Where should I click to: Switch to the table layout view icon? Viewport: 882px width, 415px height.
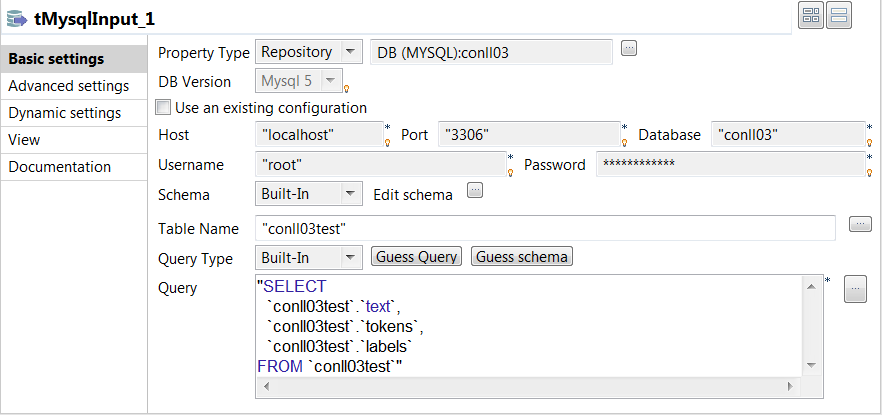coord(811,15)
